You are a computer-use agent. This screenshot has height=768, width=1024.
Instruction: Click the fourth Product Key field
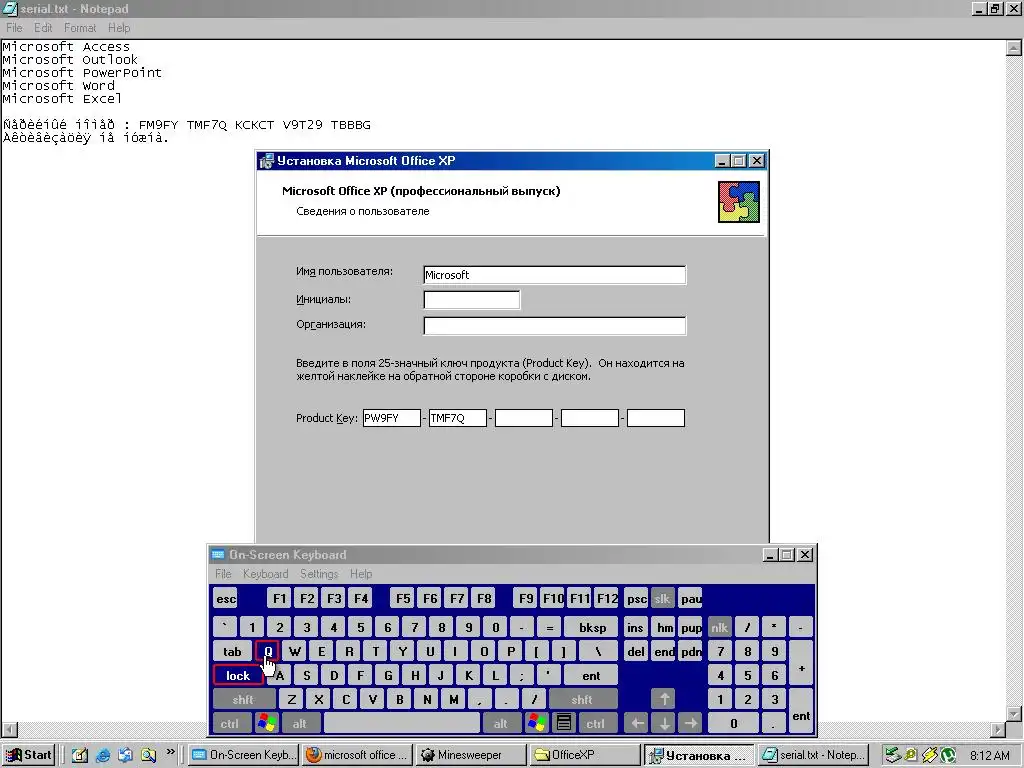pos(590,418)
